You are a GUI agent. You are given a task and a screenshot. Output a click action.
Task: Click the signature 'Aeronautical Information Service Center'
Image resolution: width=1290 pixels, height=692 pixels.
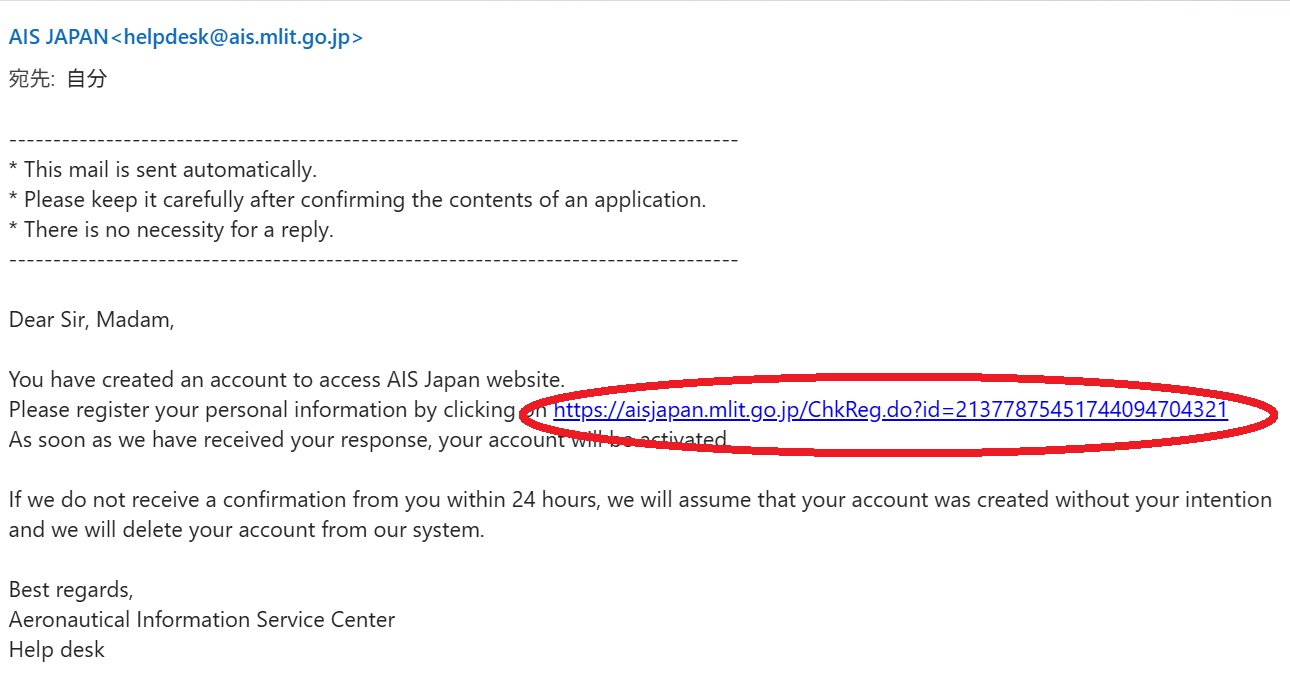(x=202, y=620)
